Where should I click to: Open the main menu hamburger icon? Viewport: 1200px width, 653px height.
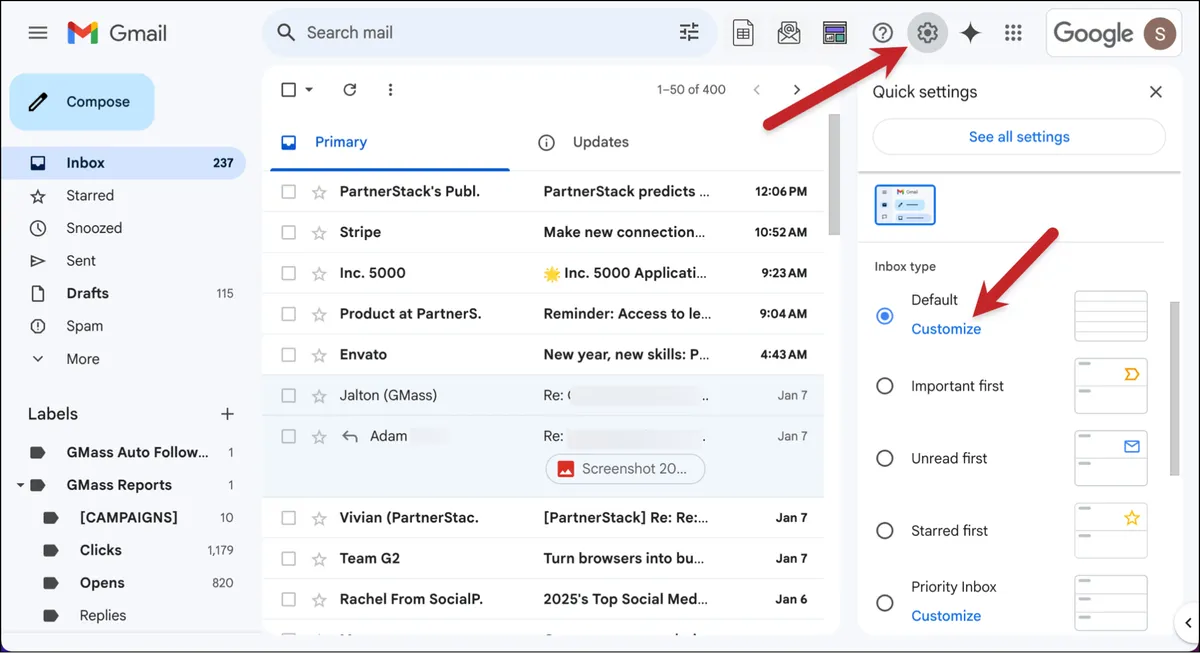[x=38, y=32]
